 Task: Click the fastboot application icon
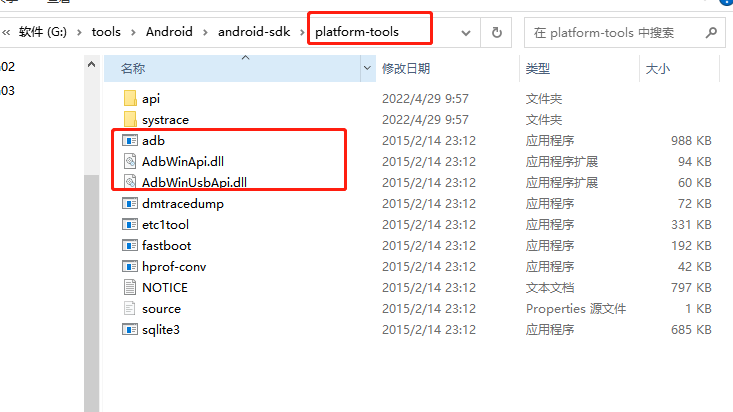[x=129, y=246]
